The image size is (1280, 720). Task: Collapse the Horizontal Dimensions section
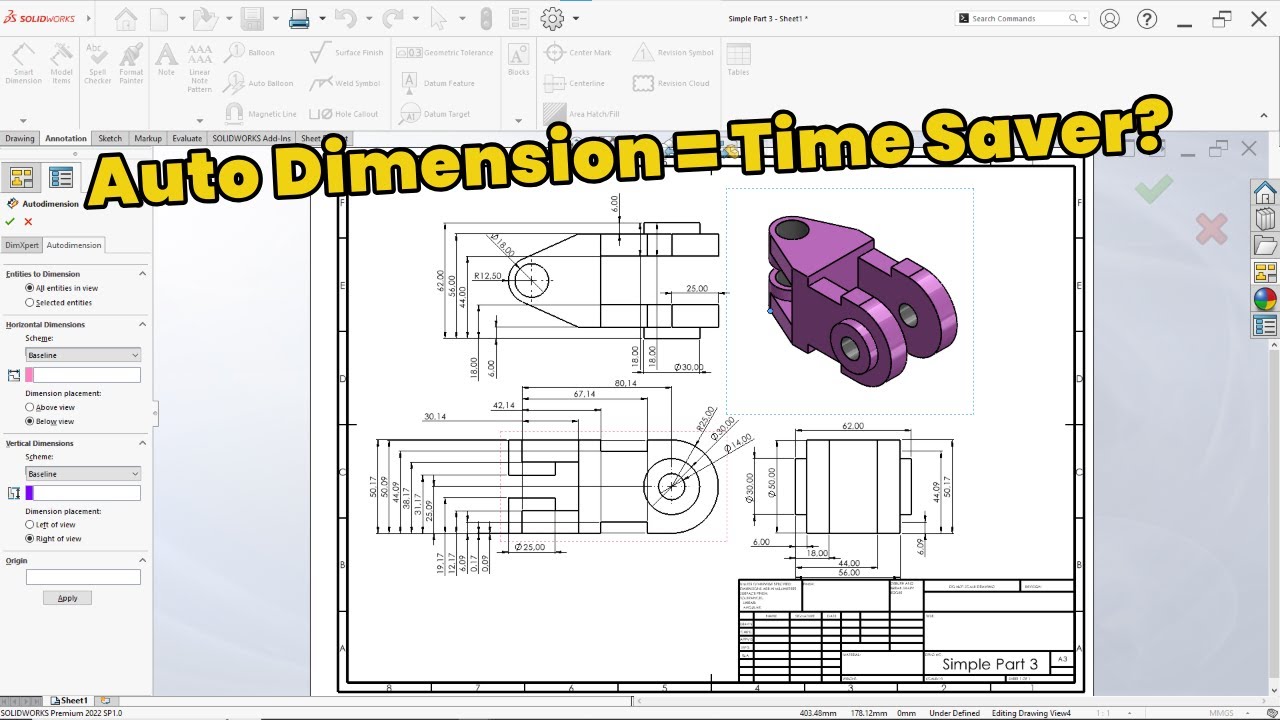point(142,324)
